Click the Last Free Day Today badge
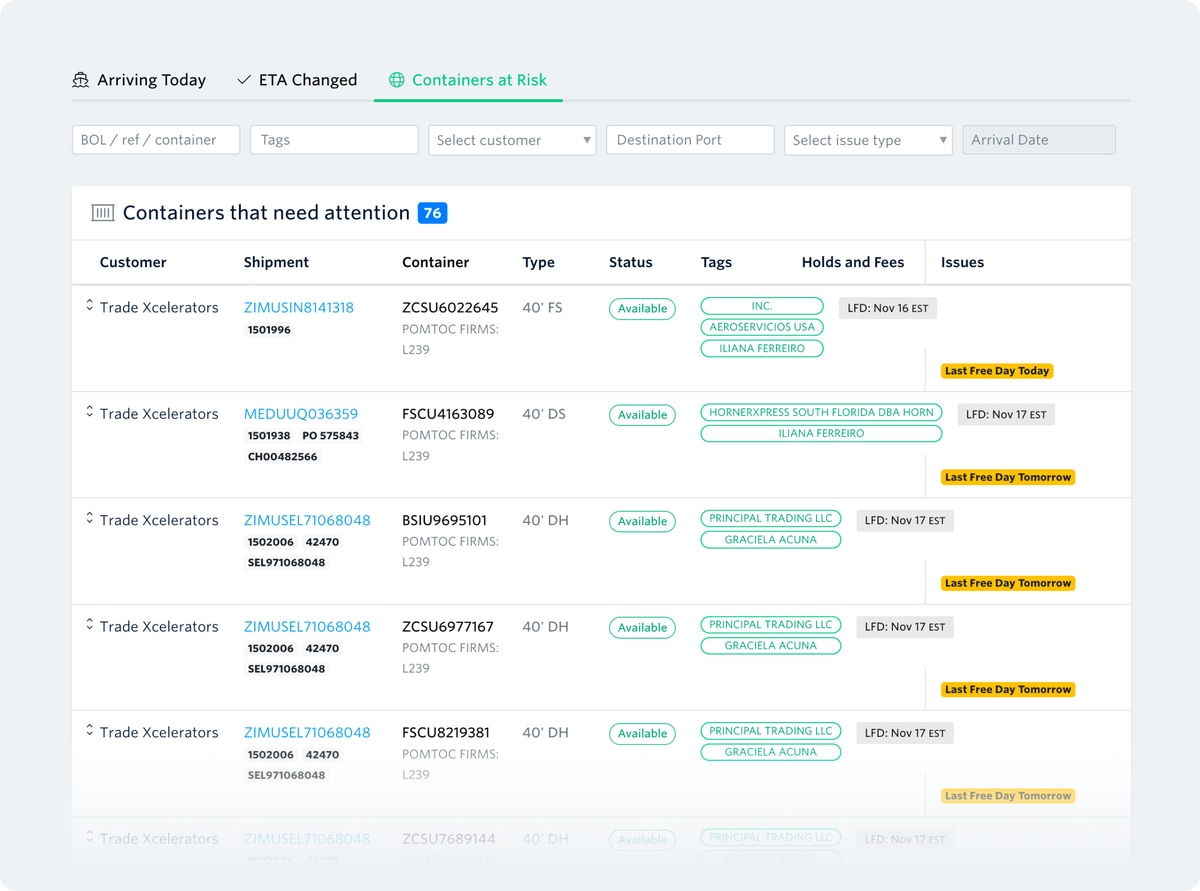Viewport: 1200px width, 891px height. point(996,370)
